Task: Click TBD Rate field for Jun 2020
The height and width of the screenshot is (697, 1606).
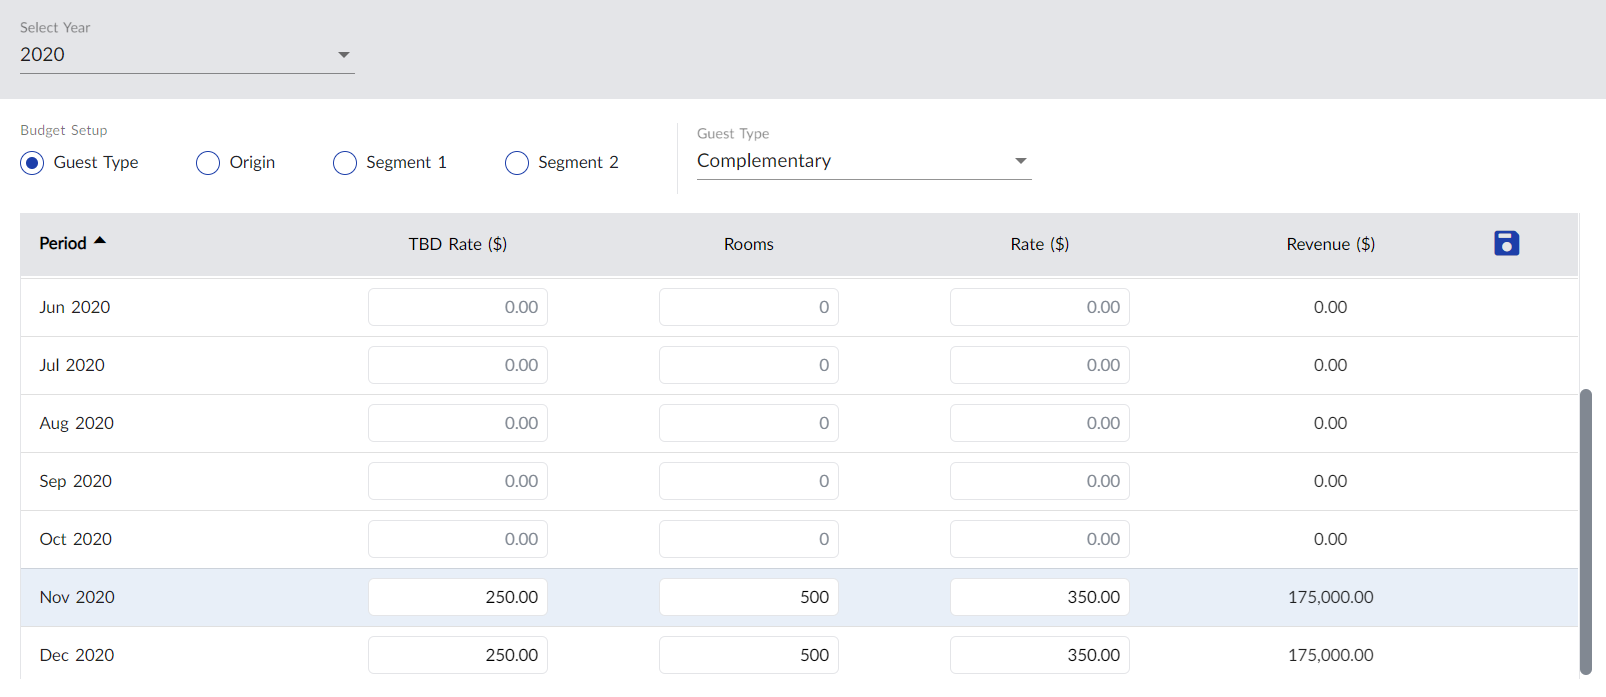Action: [458, 307]
